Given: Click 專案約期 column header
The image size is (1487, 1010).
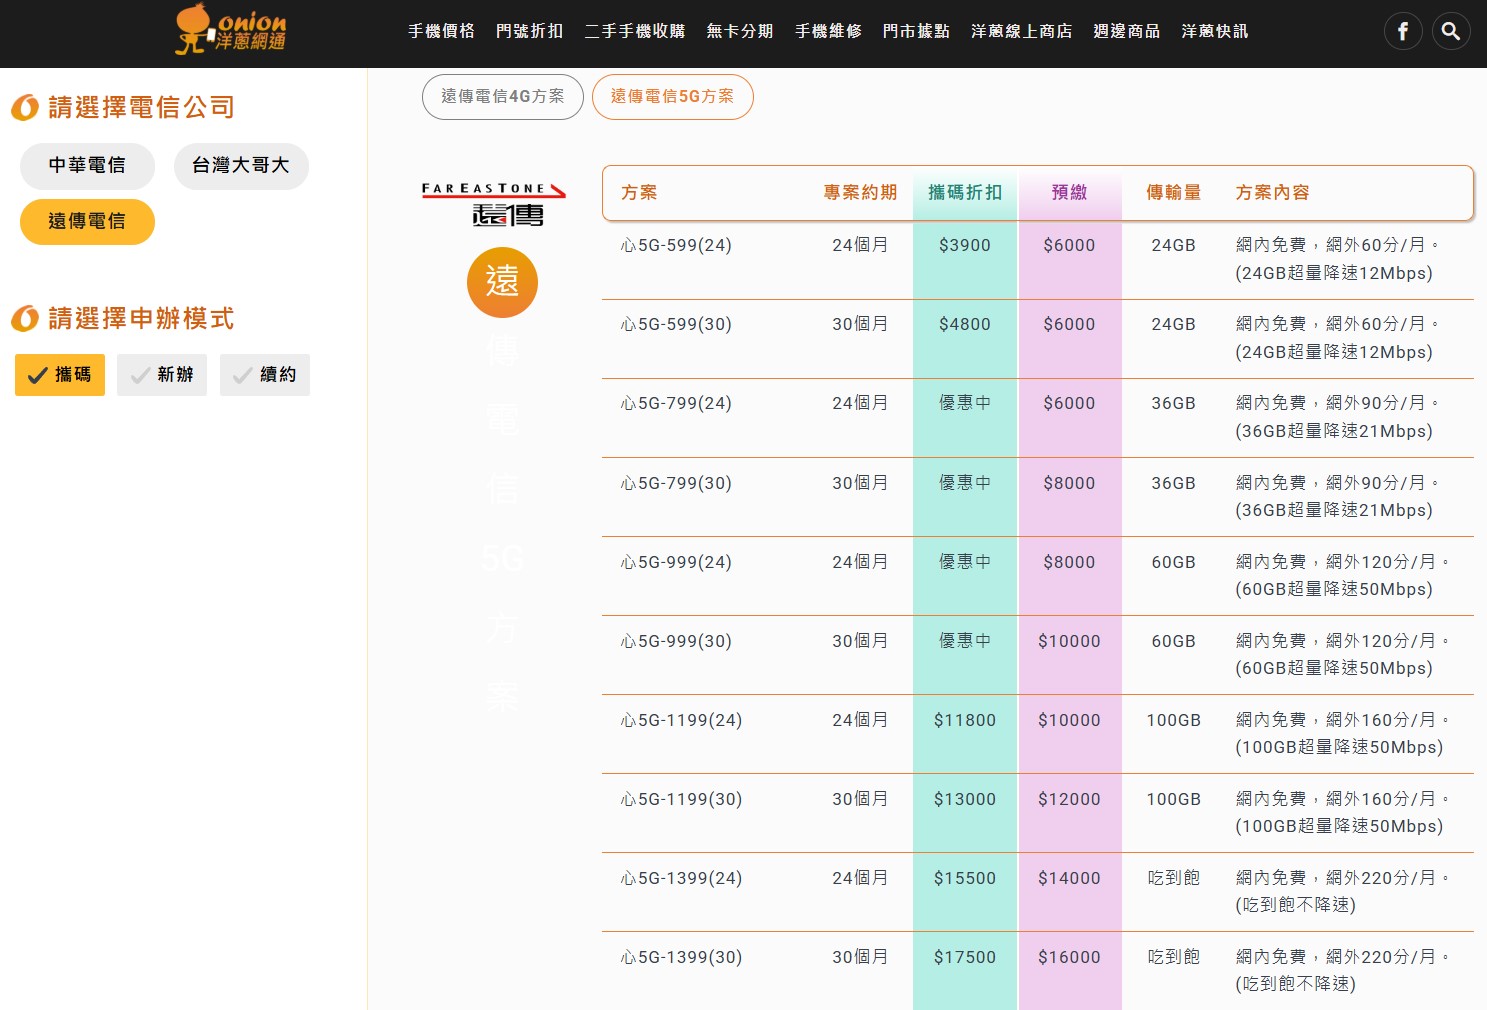Looking at the screenshot, I should pyautogui.click(x=860, y=193).
